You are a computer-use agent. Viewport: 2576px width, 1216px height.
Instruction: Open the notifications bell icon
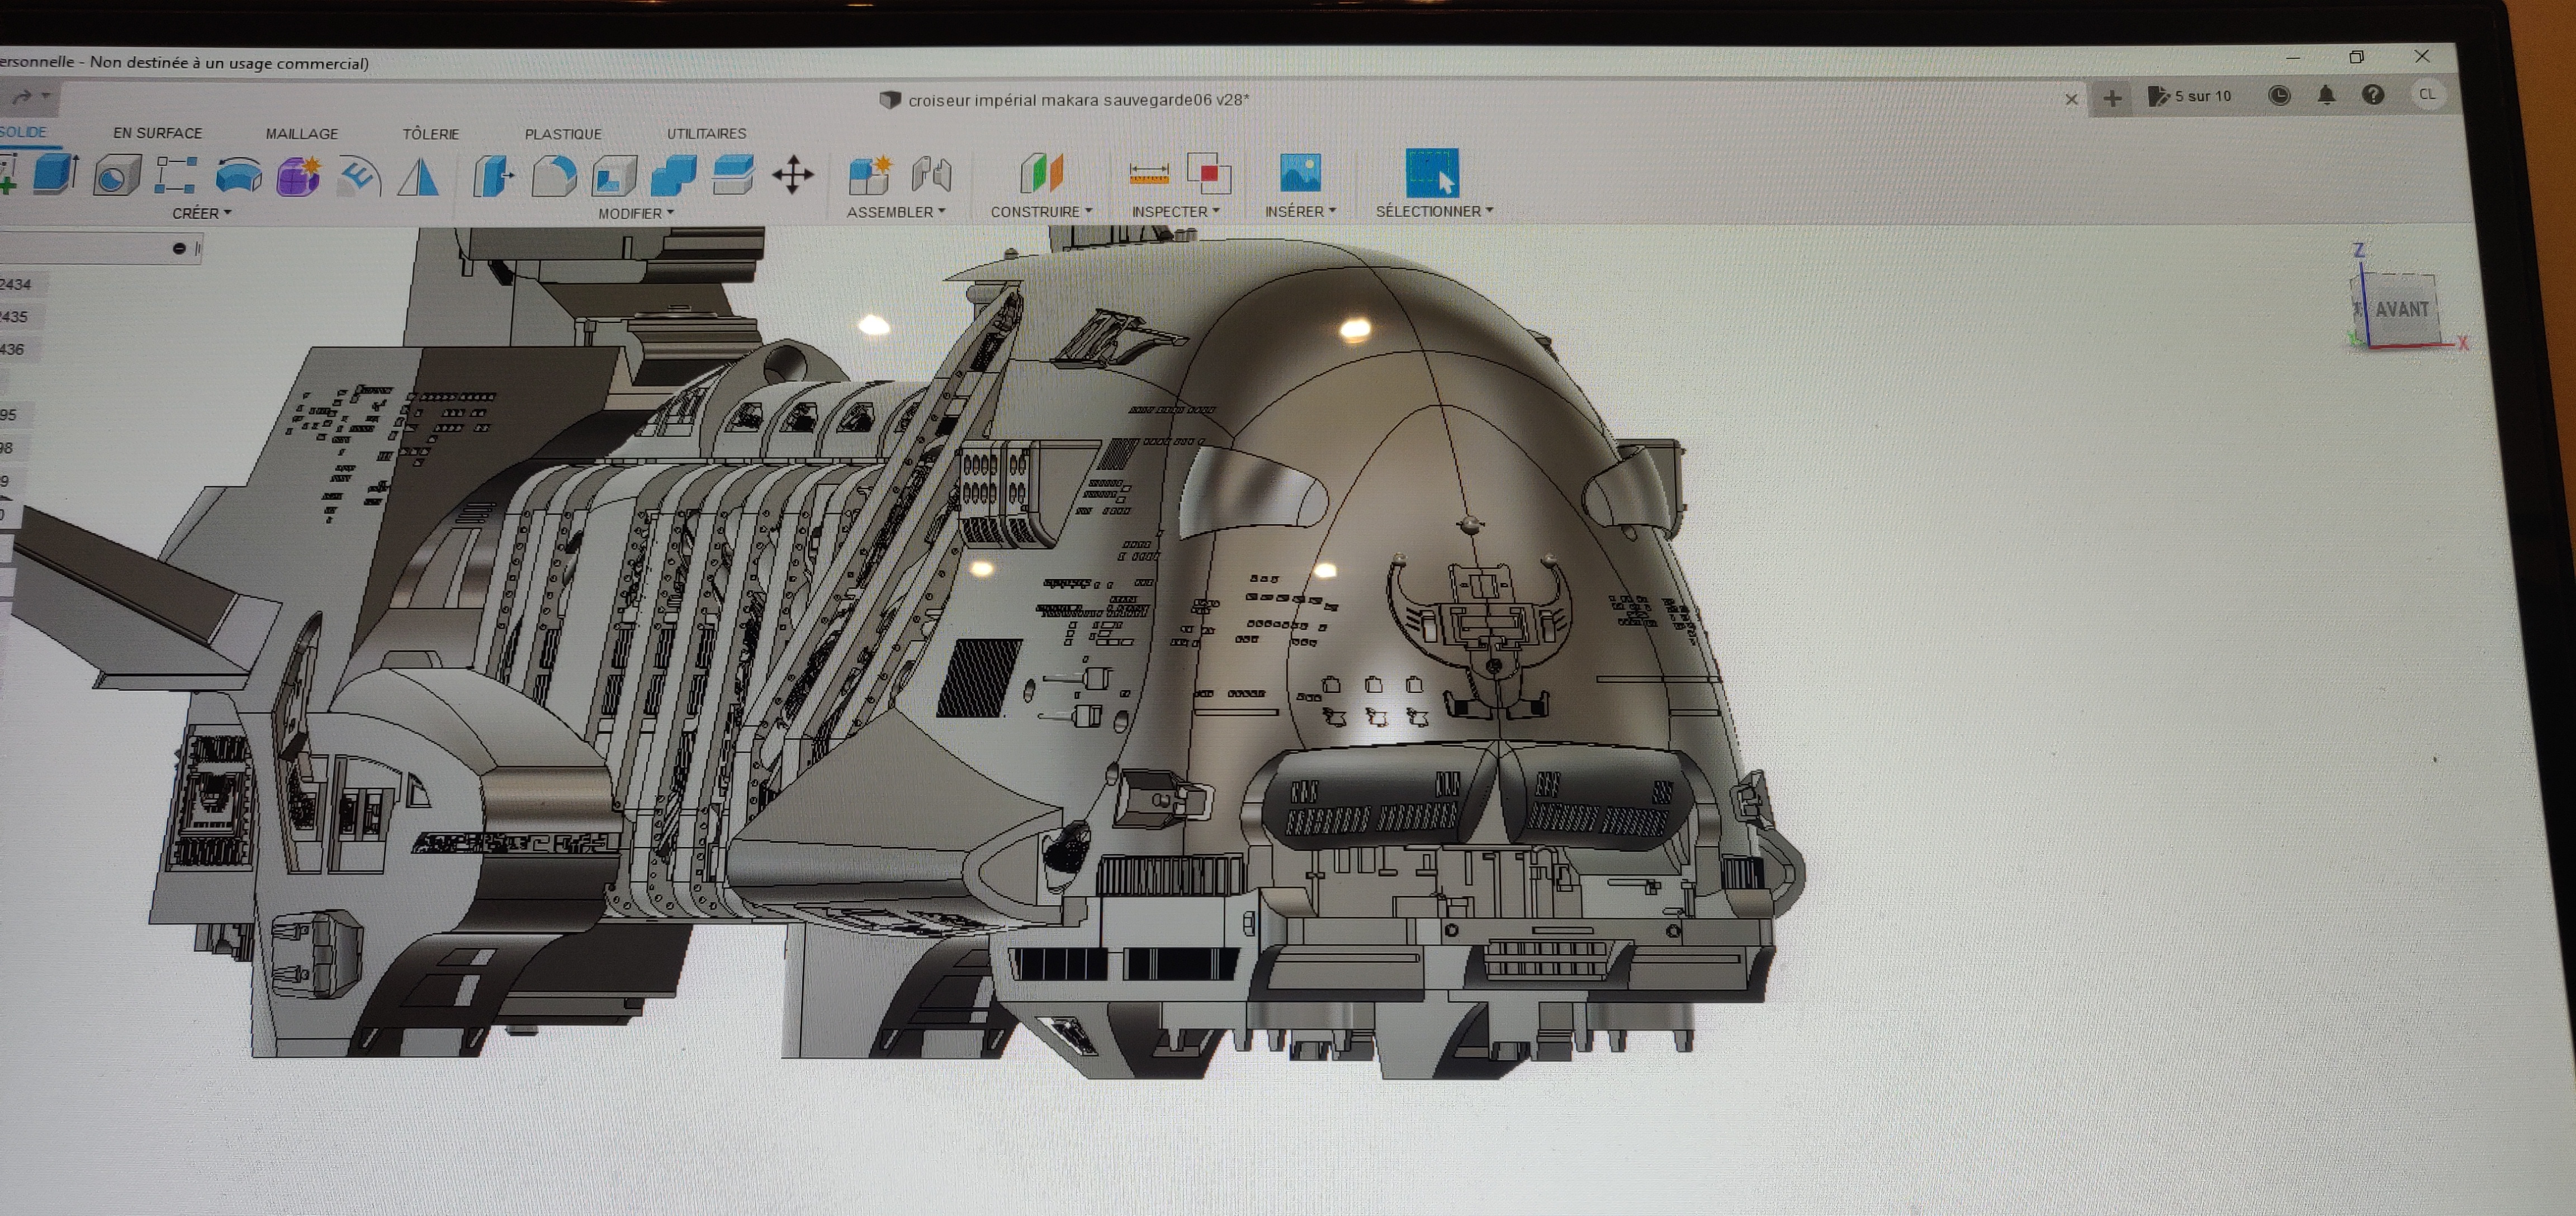2326,95
